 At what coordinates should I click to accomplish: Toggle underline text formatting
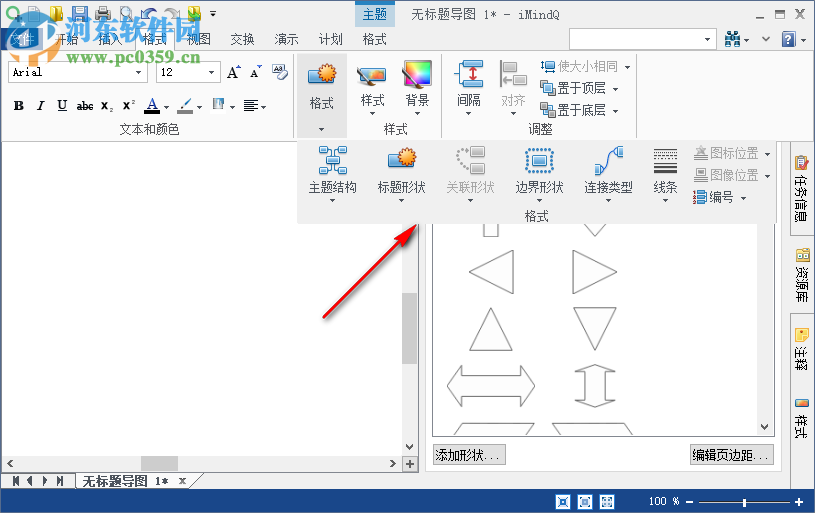[x=62, y=106]
